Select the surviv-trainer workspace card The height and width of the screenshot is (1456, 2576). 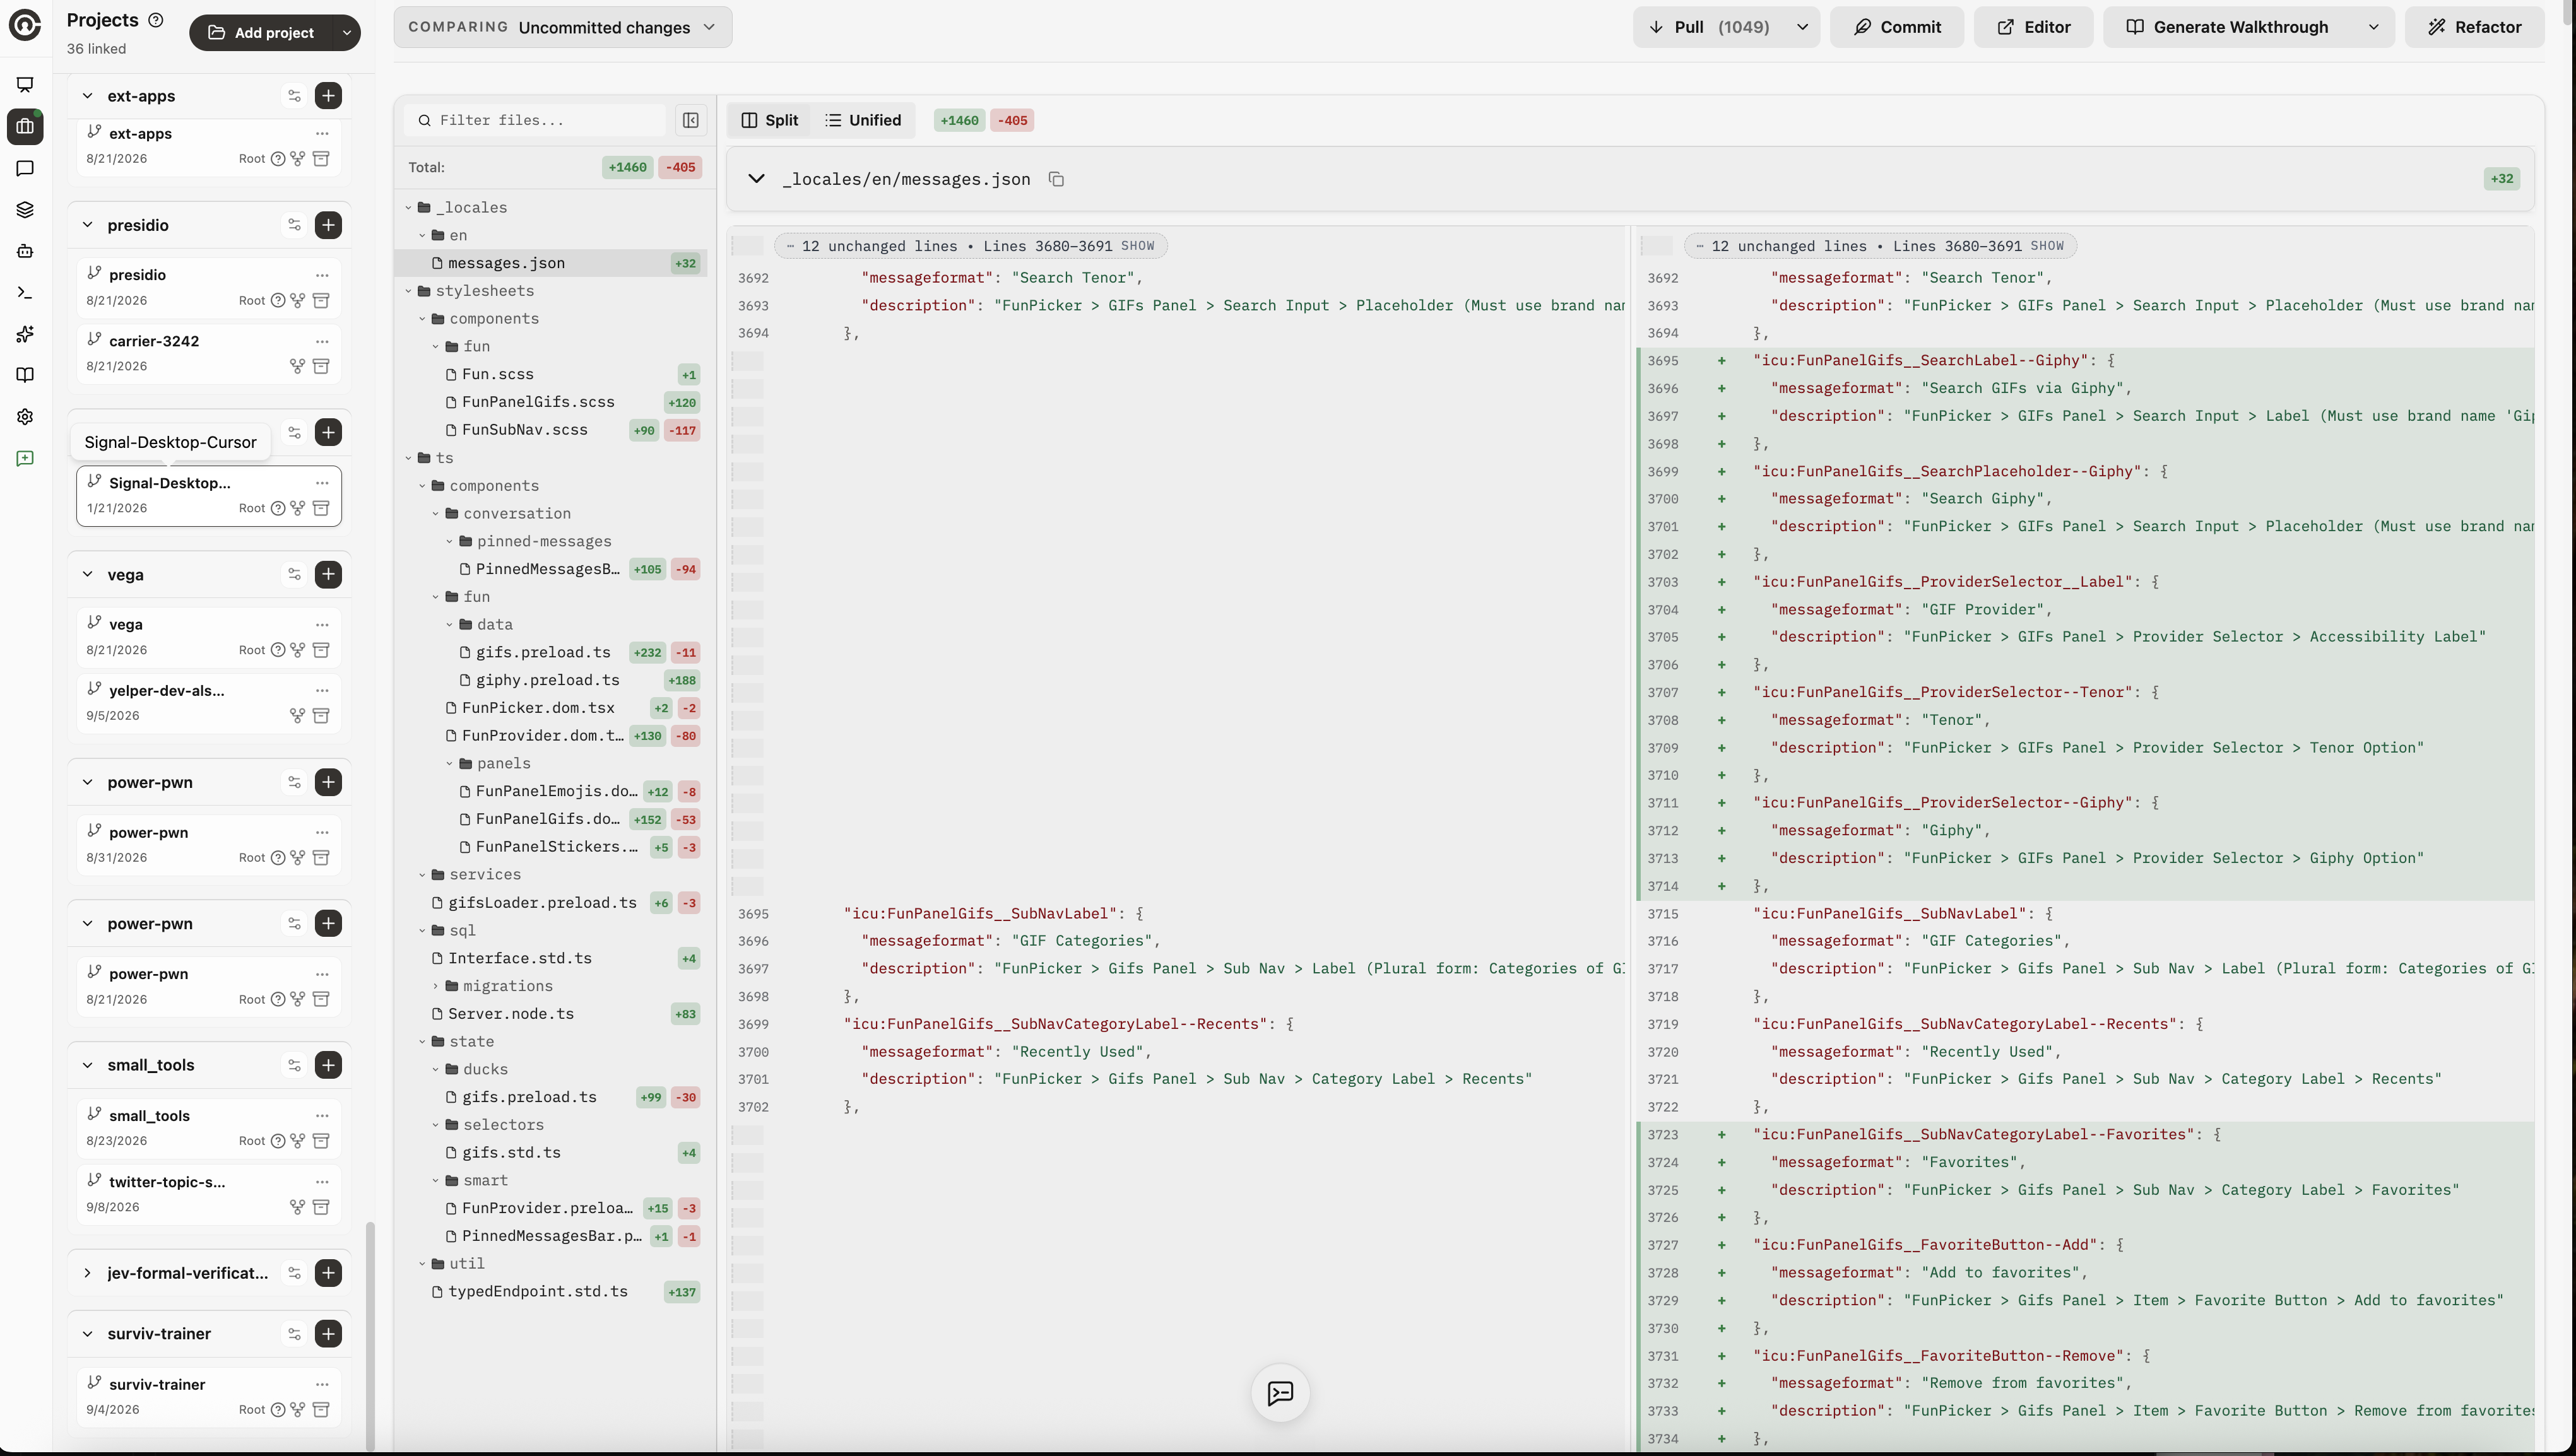tap(209, 1397)
